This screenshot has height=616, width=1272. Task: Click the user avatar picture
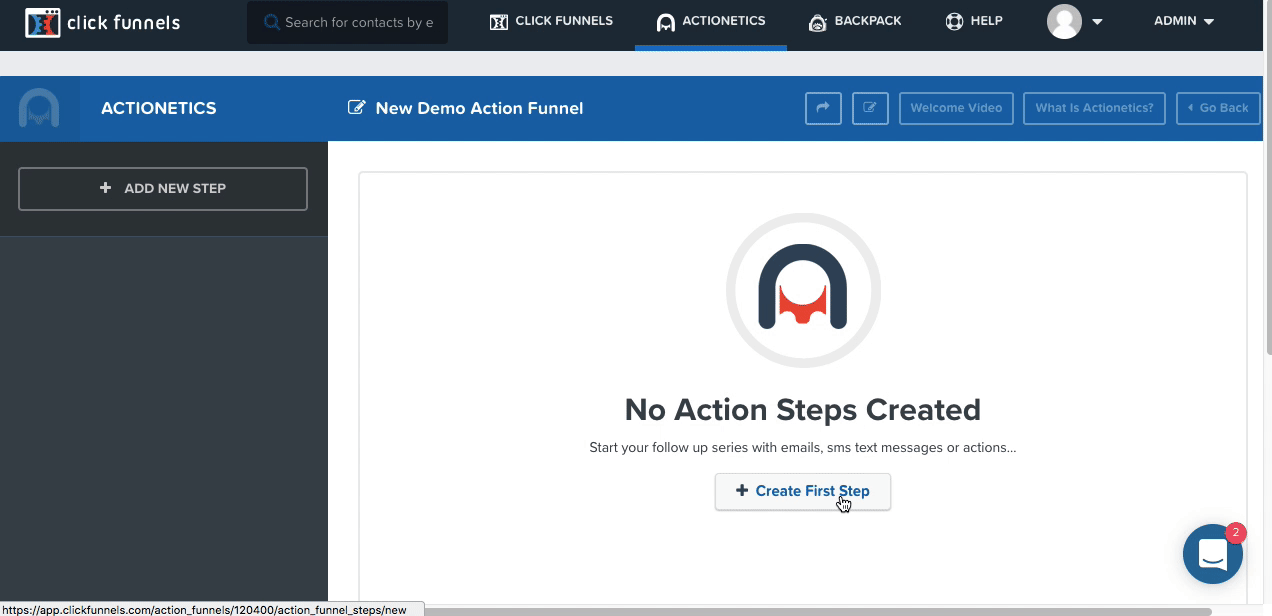coord(1064,22)
